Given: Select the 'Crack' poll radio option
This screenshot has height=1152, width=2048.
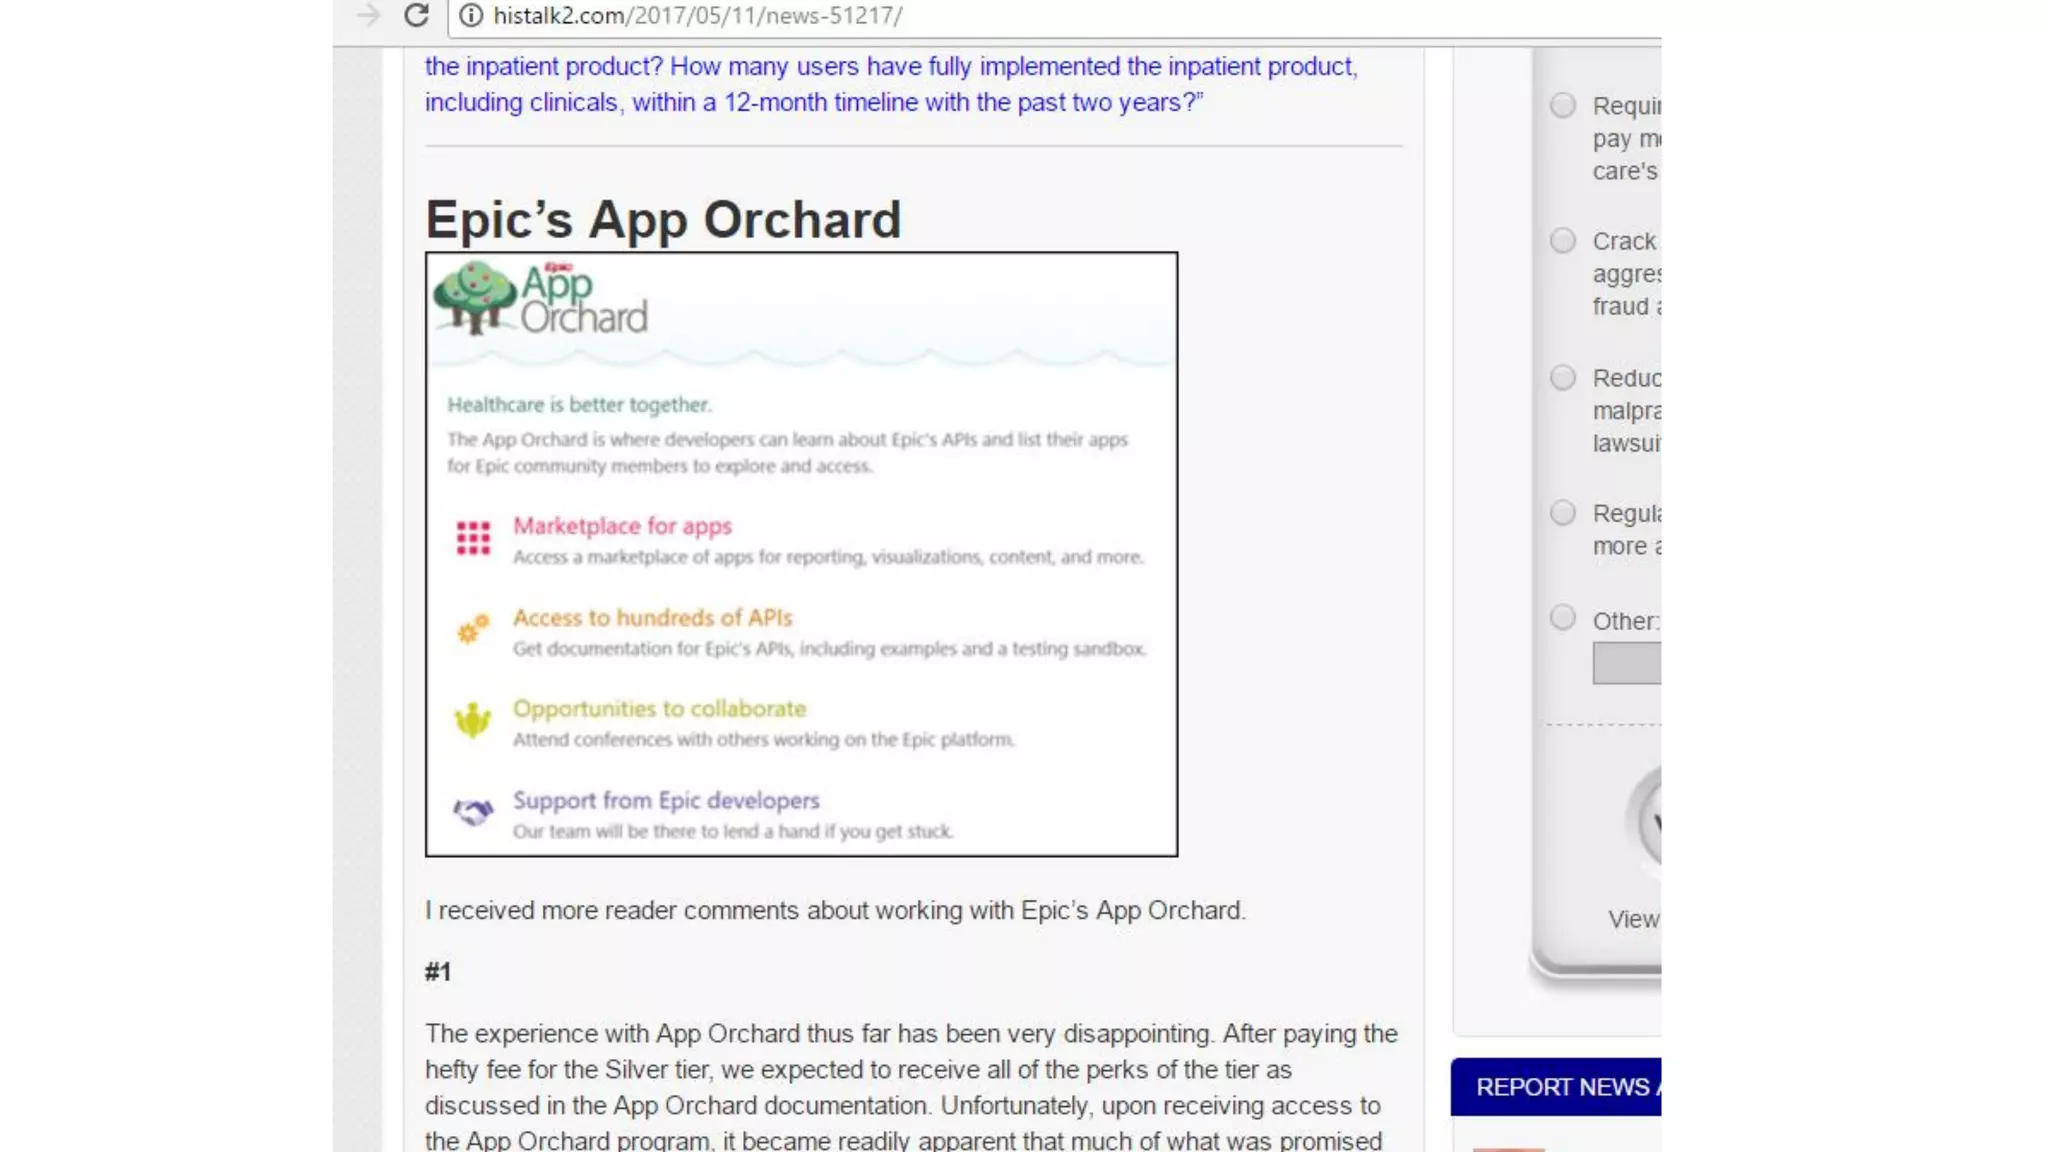Looking at the screenshot, I should 1562,241.
